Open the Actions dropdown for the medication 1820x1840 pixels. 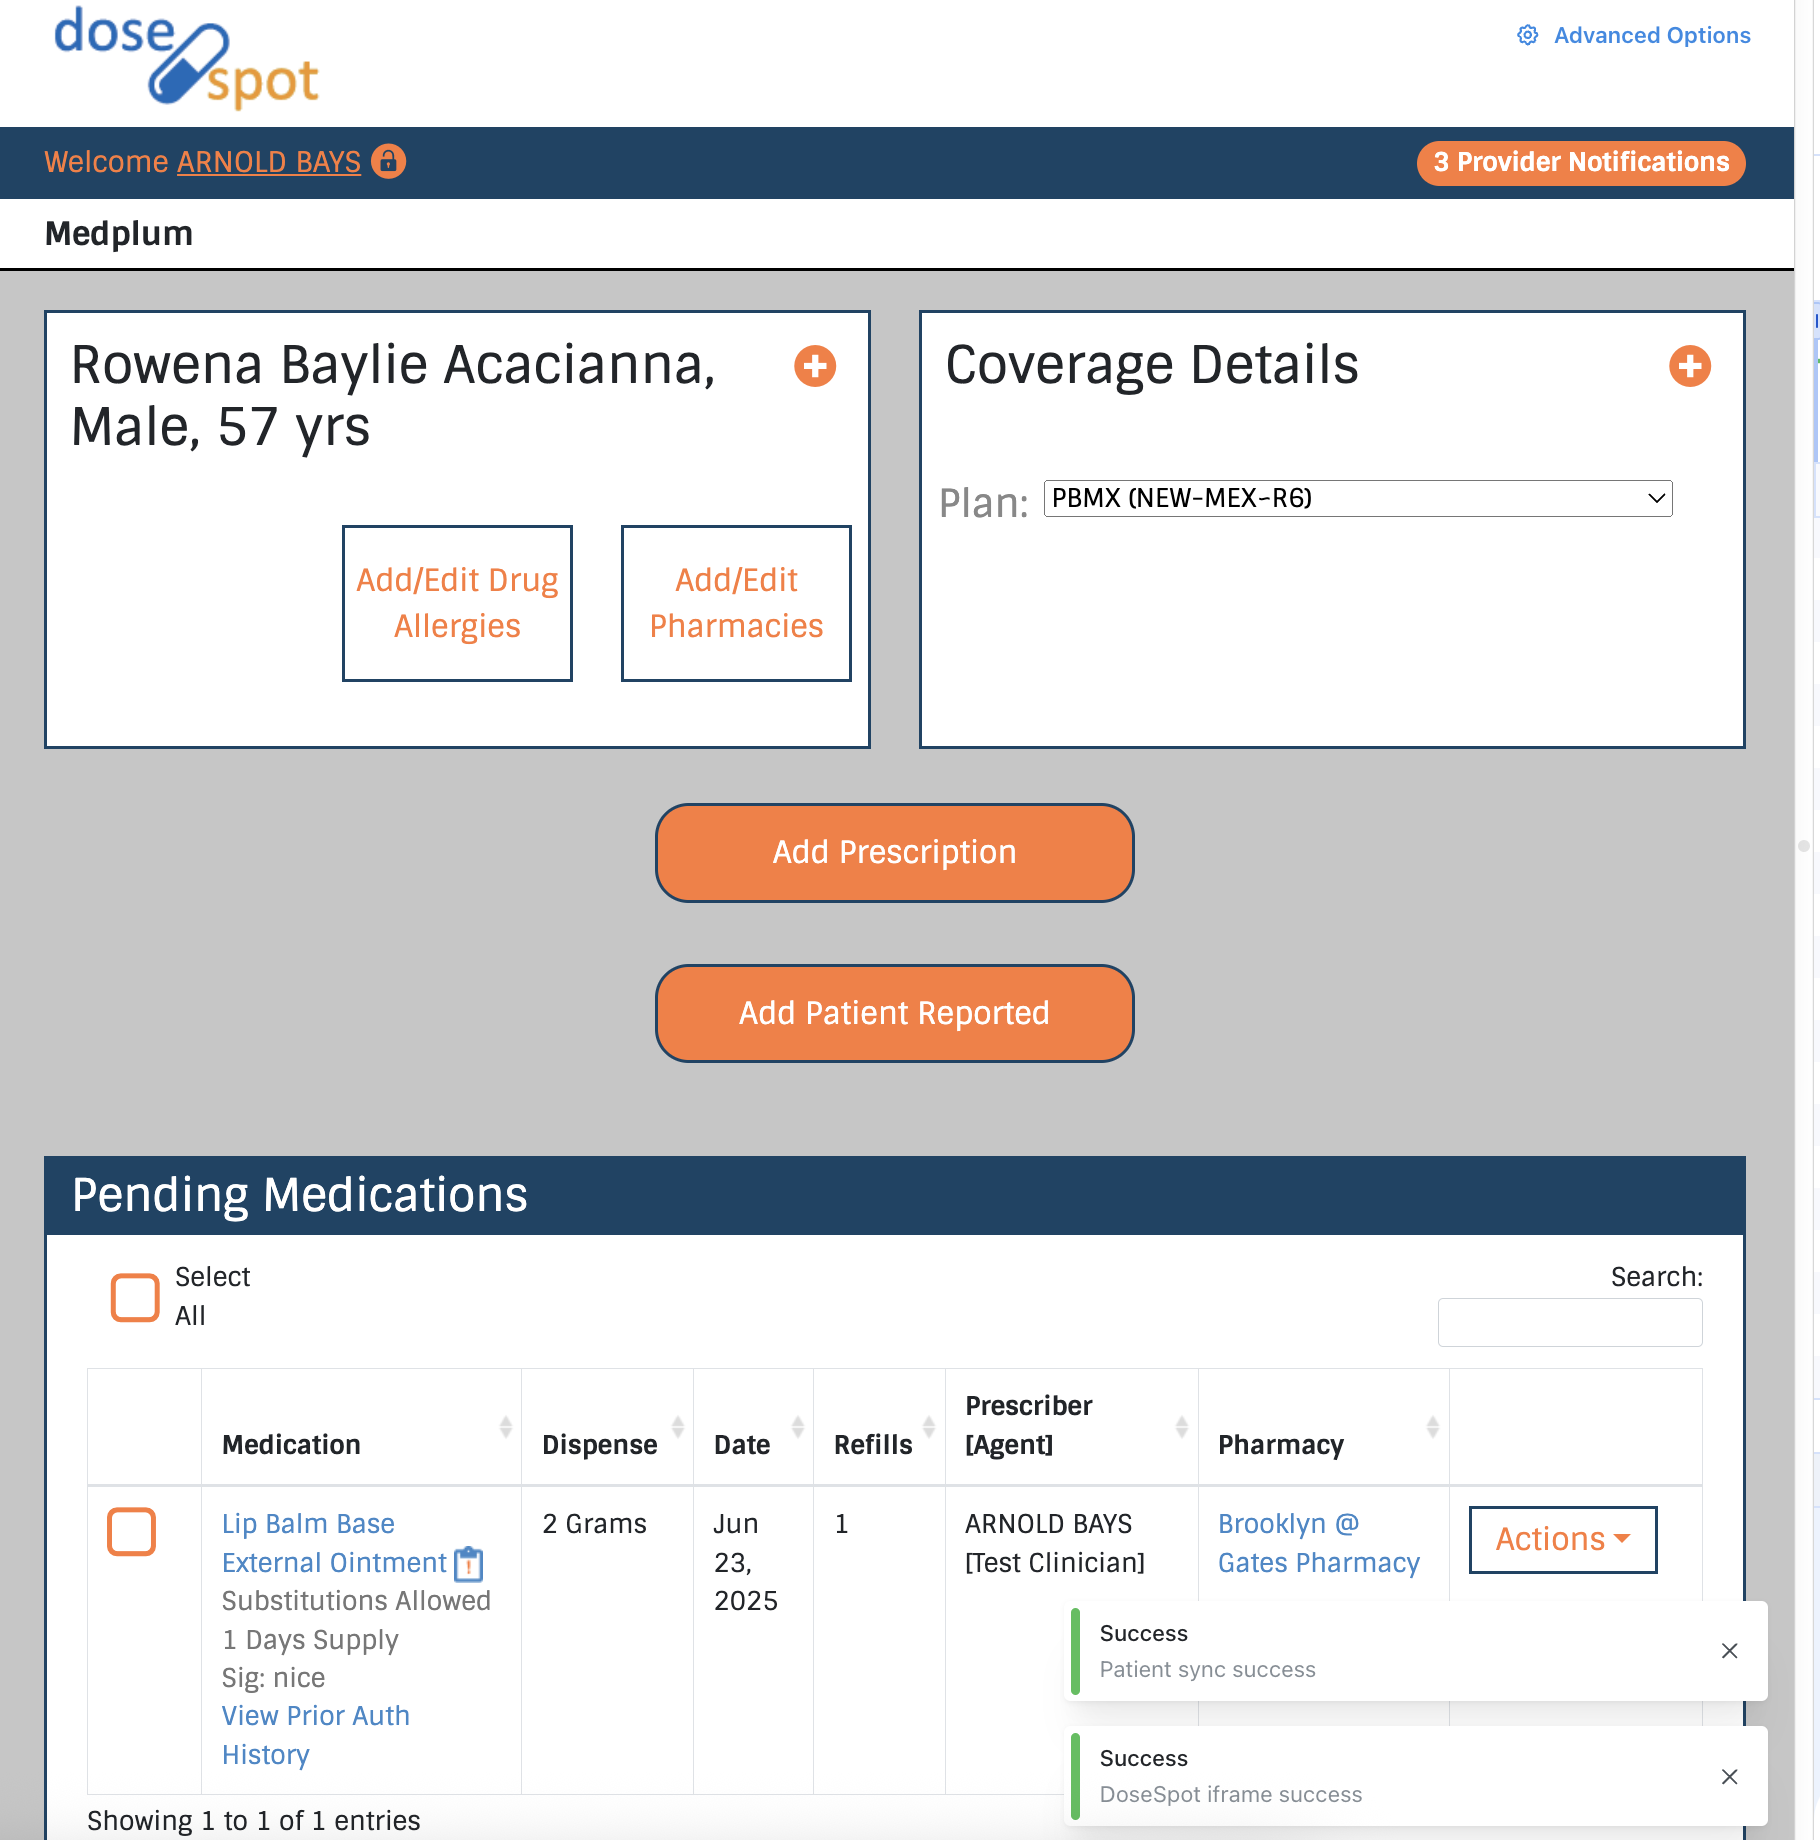click(x=1562, y=1540)
